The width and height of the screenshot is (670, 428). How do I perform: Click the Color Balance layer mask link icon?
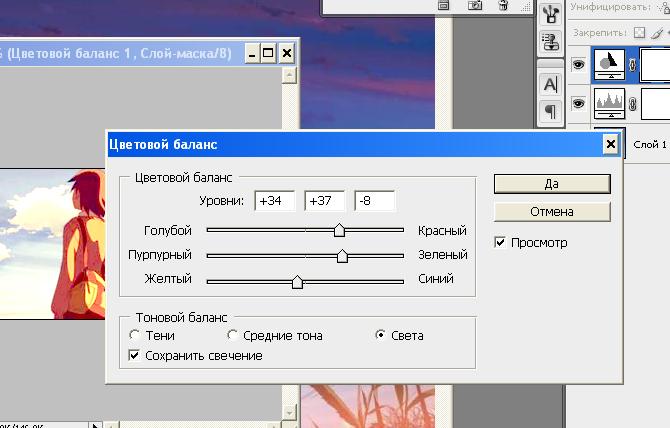point(633,64)
